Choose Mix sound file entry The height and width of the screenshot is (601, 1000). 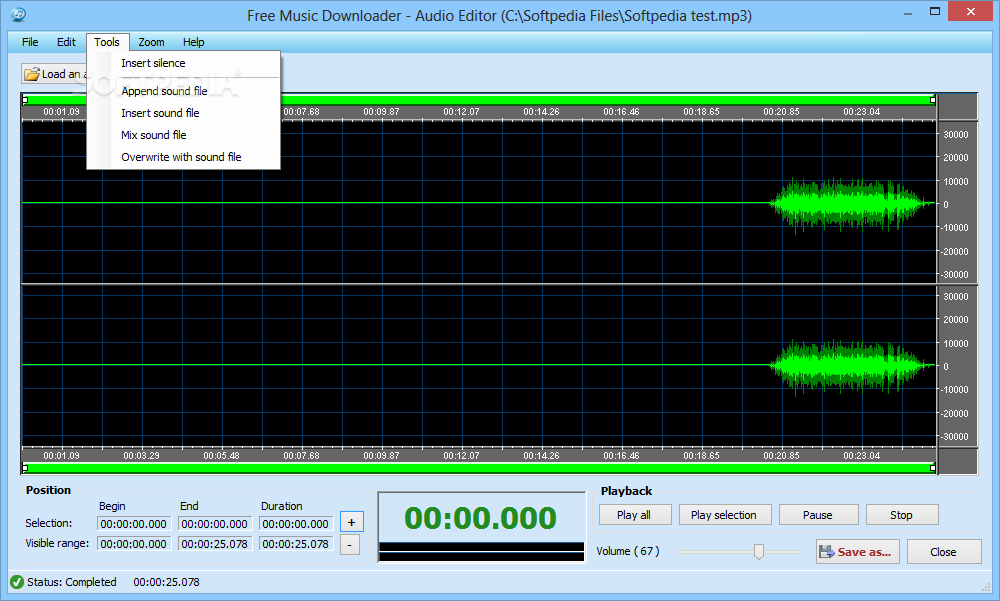[x=184, y=135]
